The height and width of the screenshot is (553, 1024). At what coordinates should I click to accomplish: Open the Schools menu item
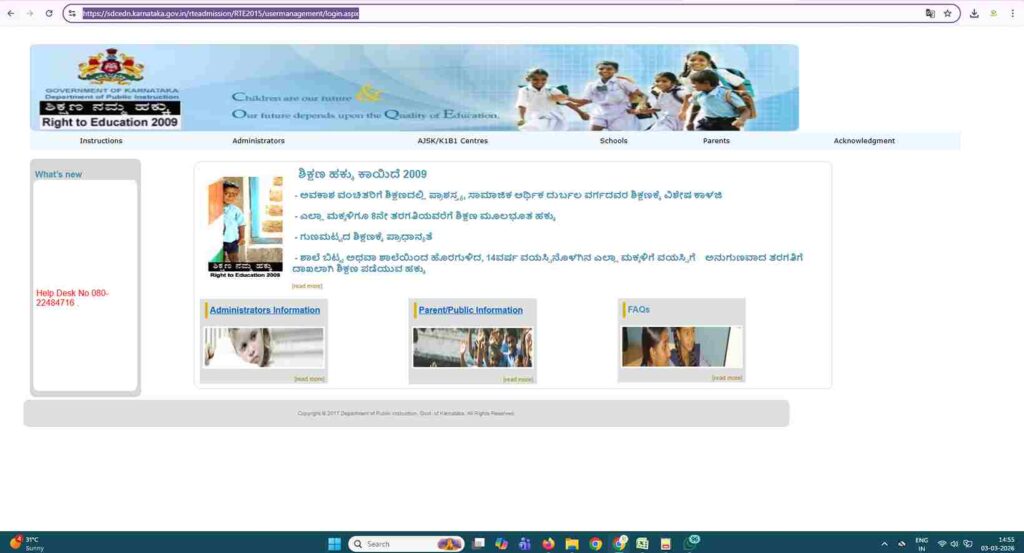(x=613, y=140)
